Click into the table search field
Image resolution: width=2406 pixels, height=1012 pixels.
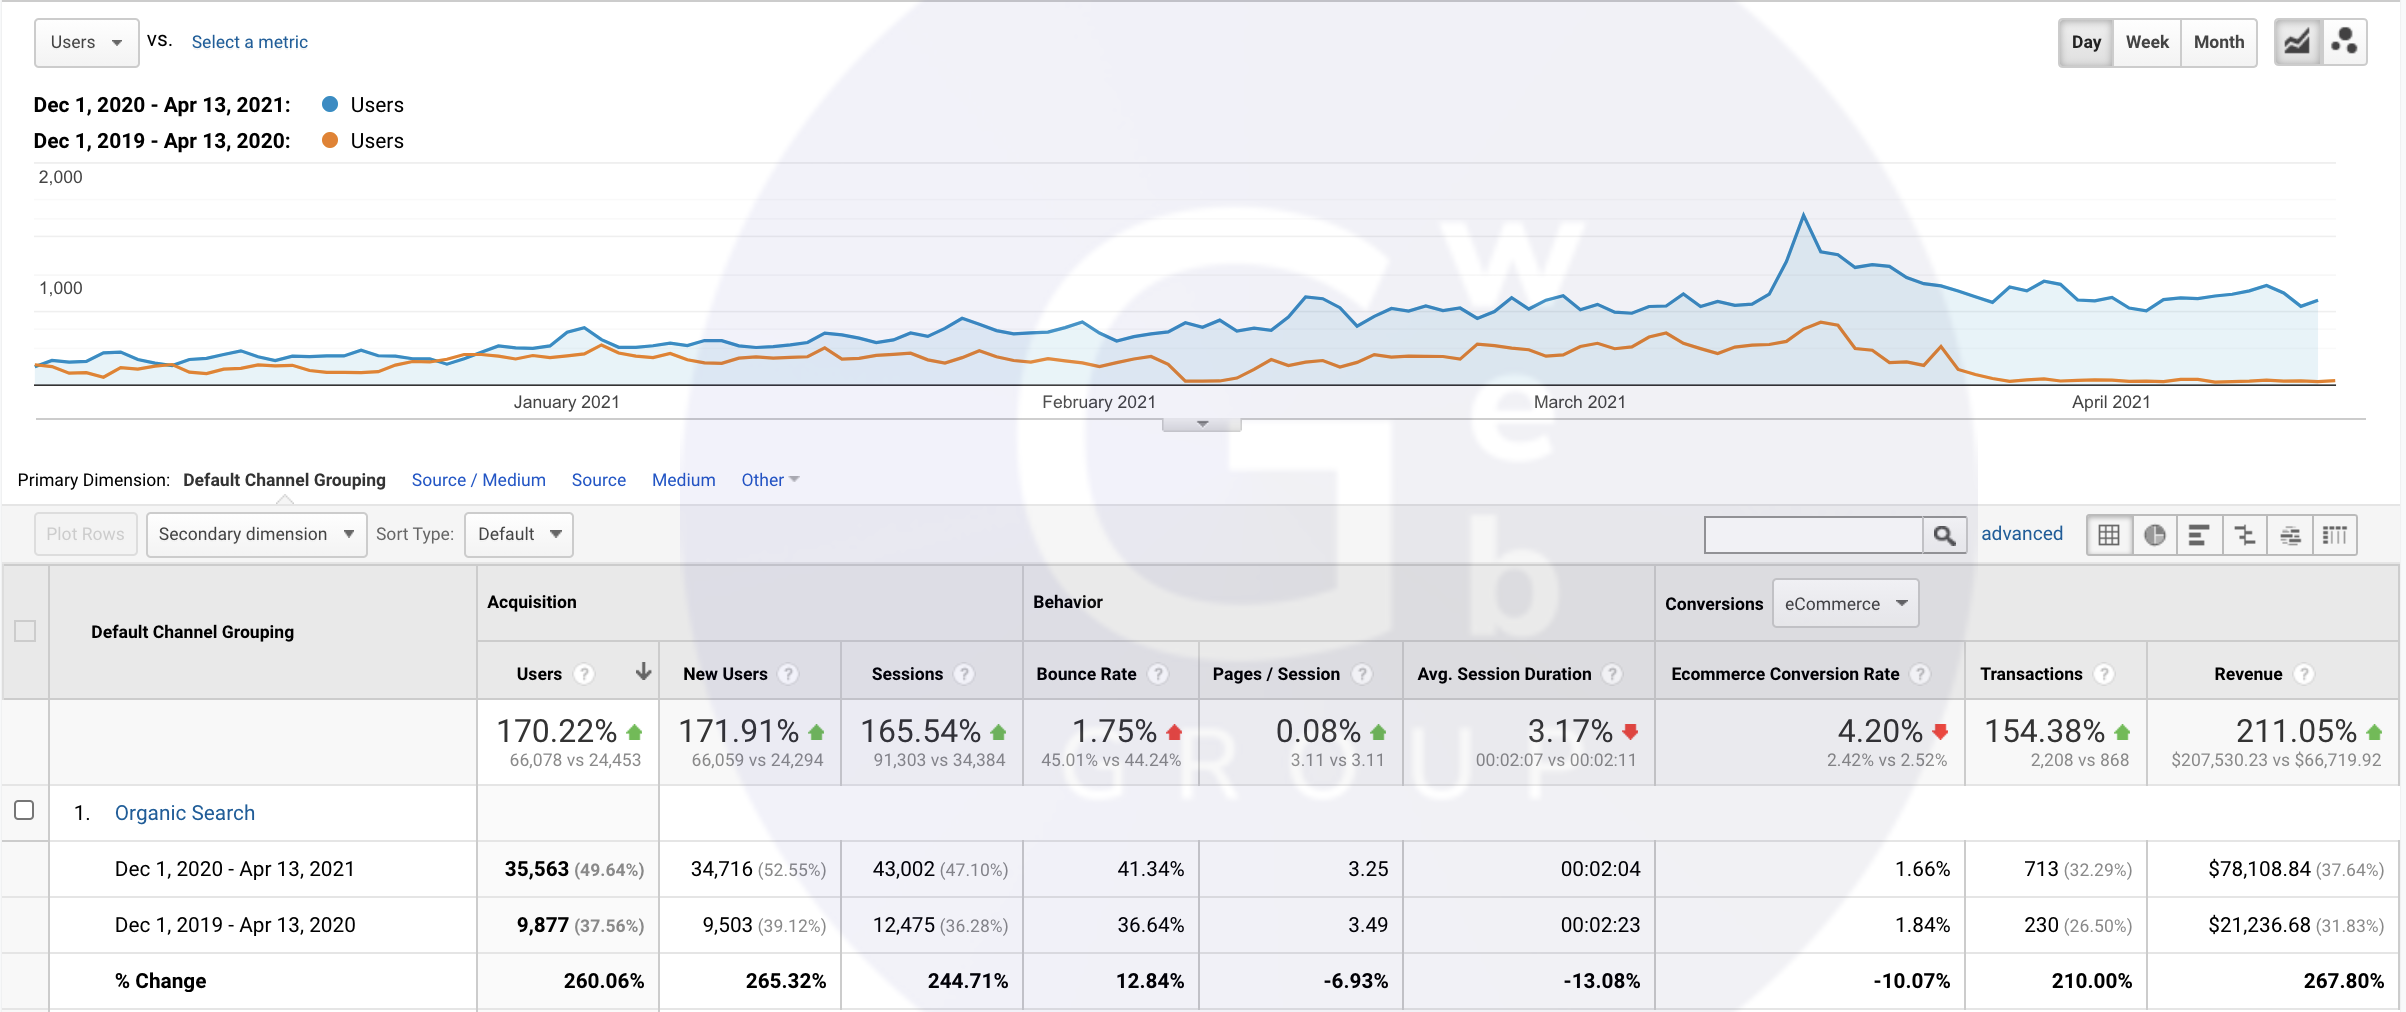1813,535
